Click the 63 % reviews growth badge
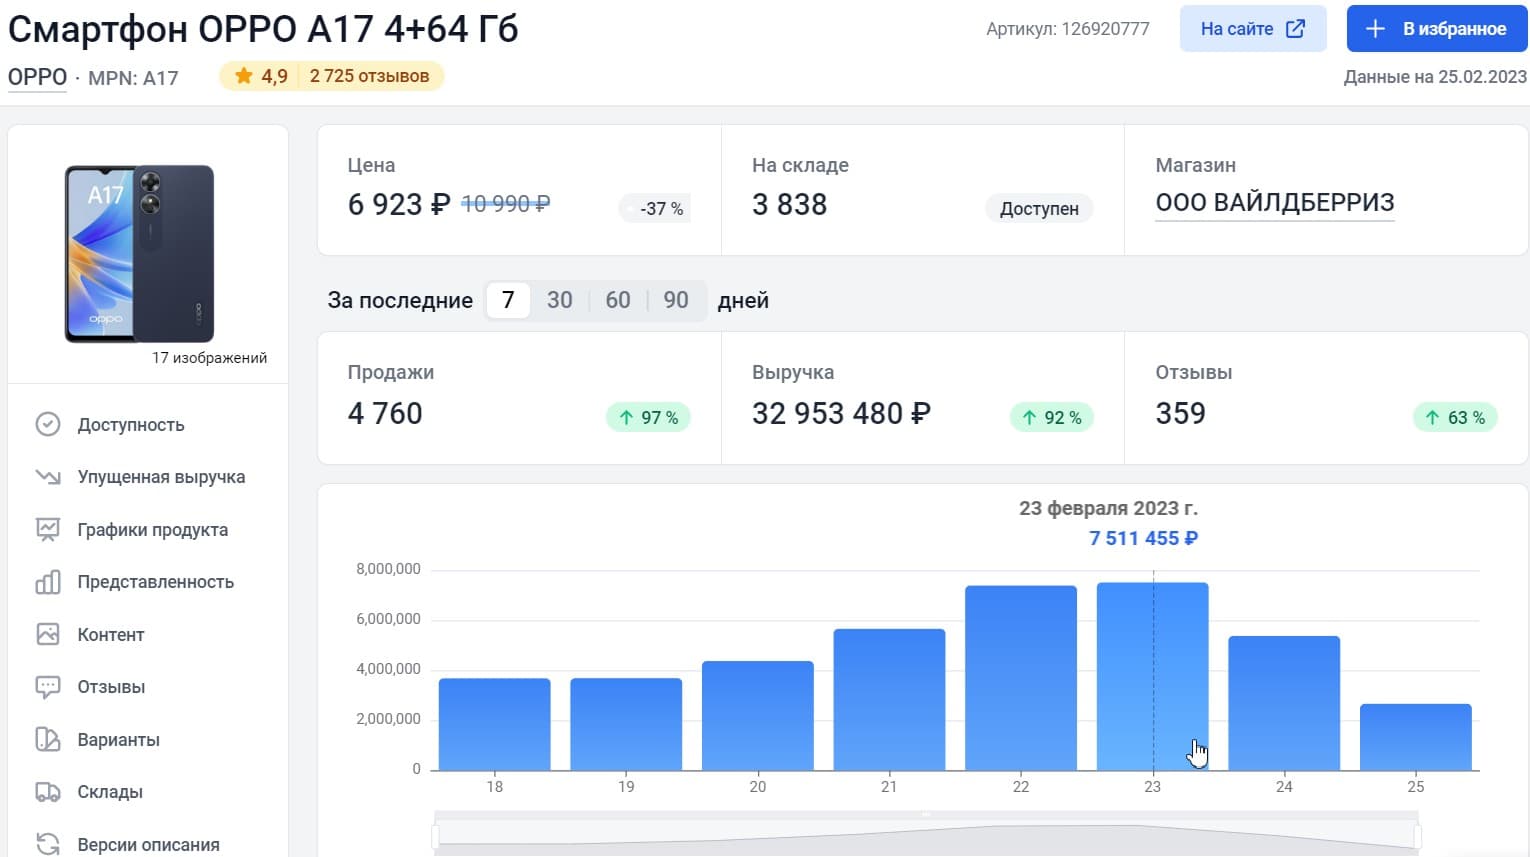Screen dimensions: 1530x857 1455,417
